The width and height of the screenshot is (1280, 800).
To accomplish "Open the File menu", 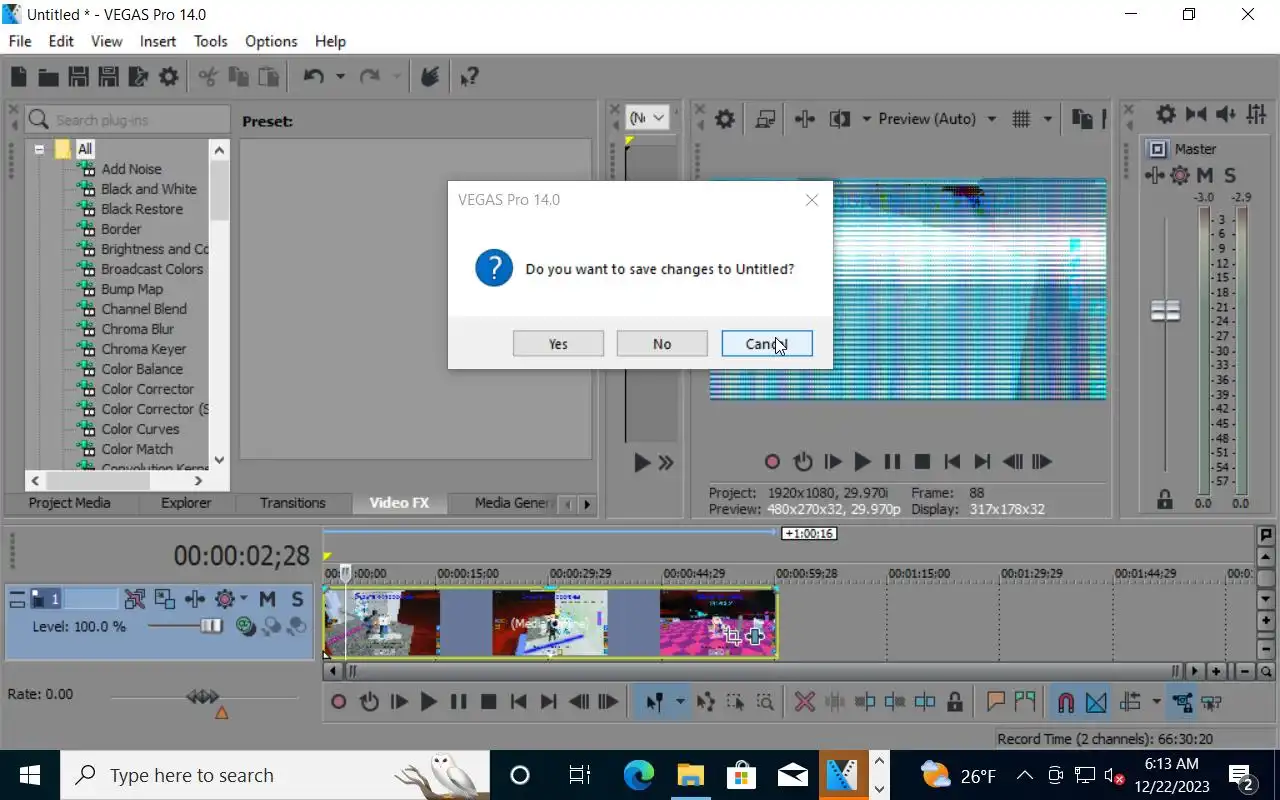I will (20, 41).
